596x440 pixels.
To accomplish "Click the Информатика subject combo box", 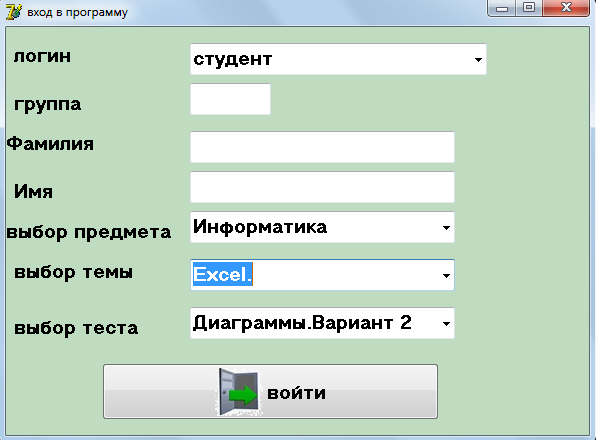I will point(322,227).
